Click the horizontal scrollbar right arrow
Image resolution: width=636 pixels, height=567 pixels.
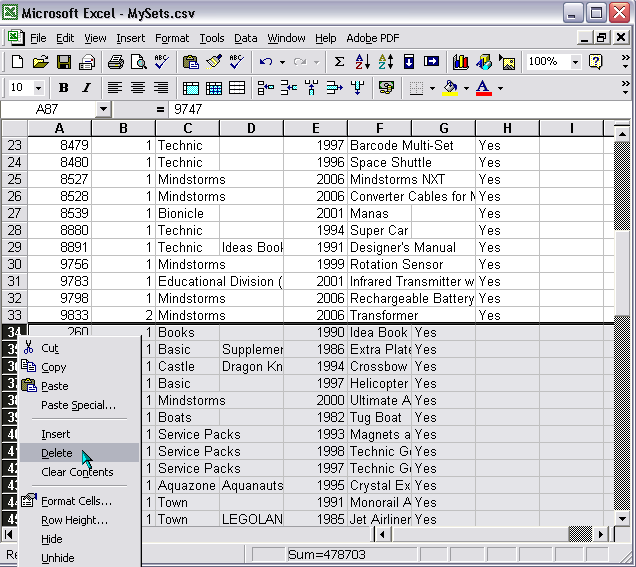[x=601, y=534]
